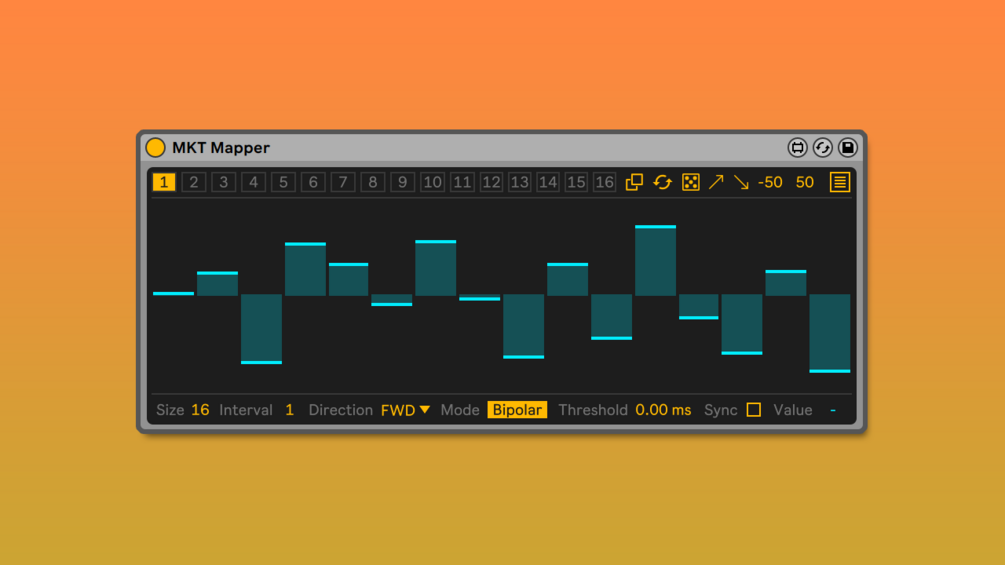Viewport: 1005px width, 565px height.
Task: Select preset slot 3
Action: 224,182
